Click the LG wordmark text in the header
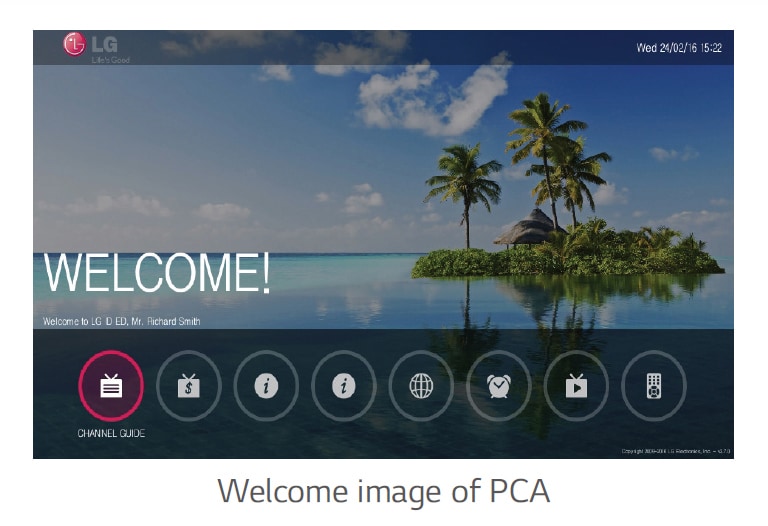 tap(104, 45)
